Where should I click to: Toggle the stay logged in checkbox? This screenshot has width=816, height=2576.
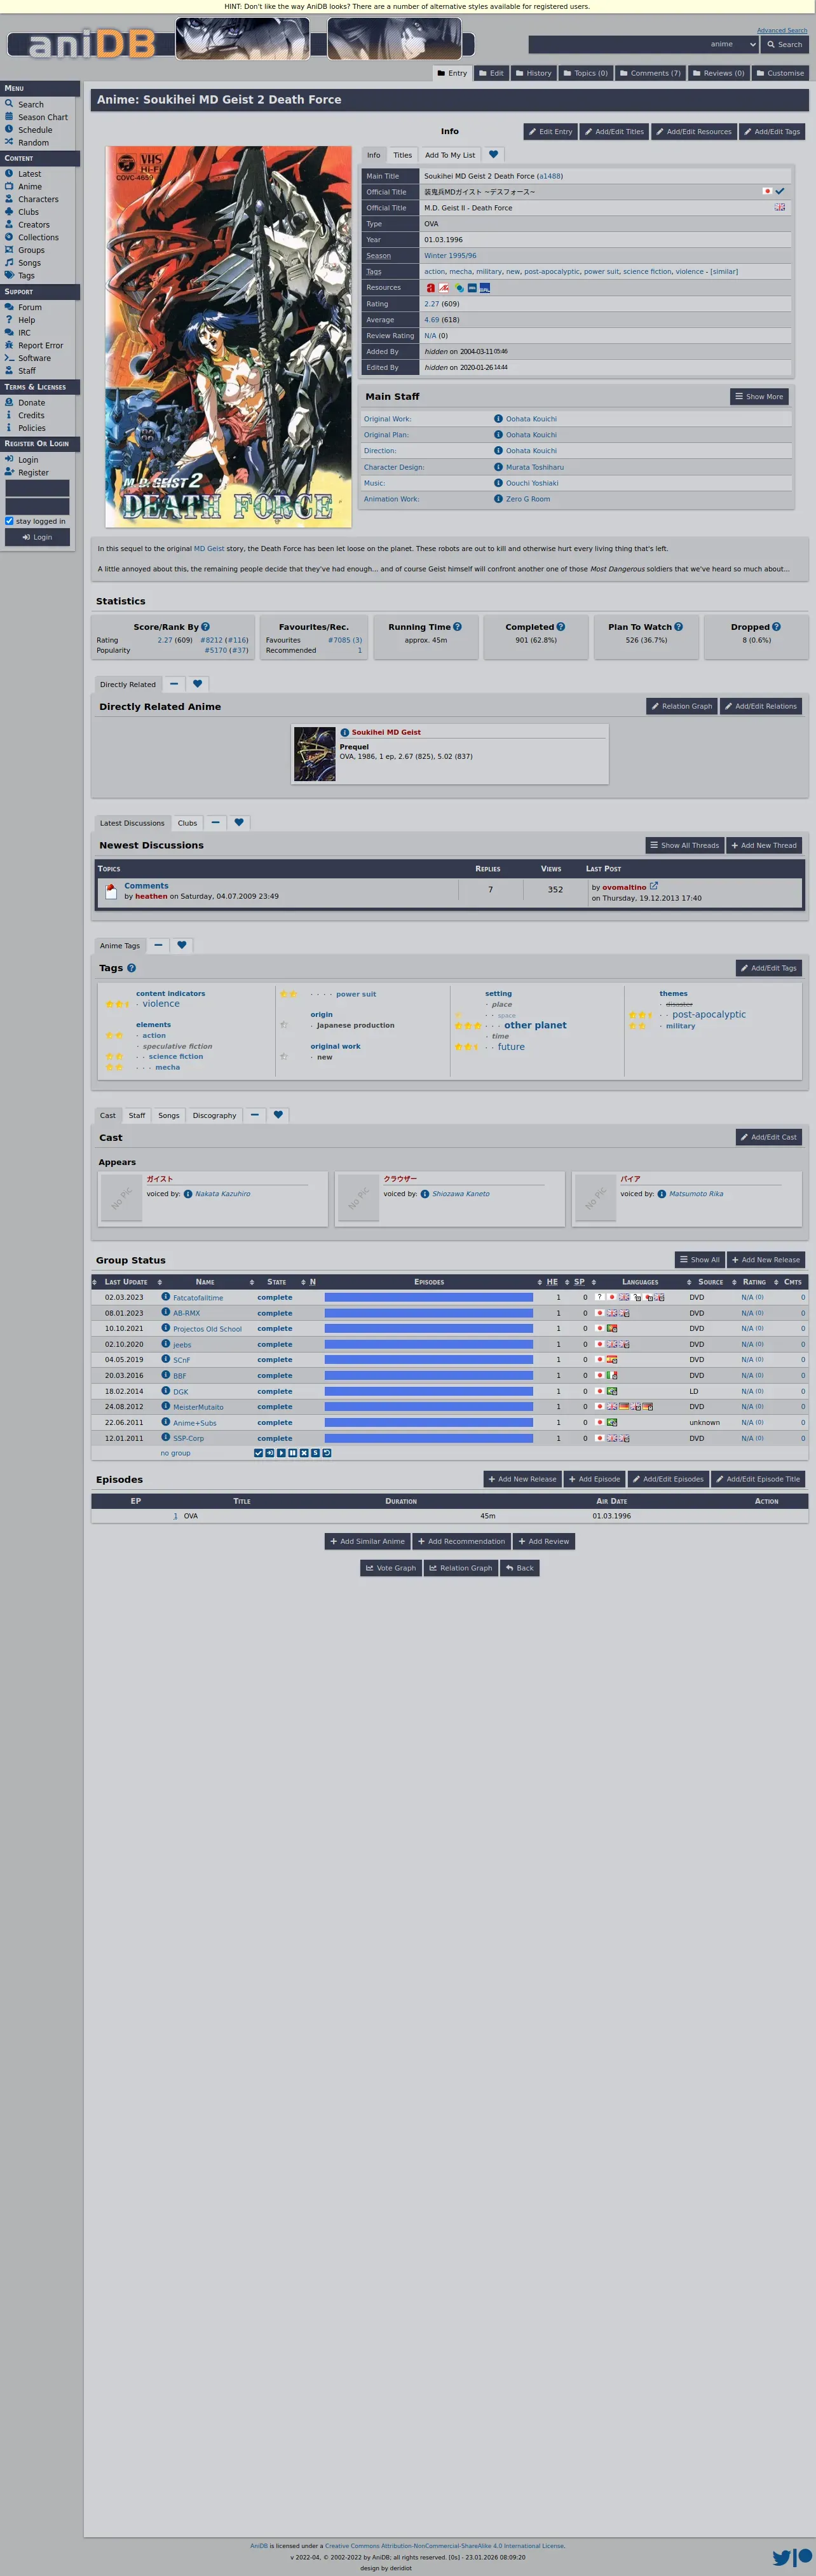coord(9,521)
